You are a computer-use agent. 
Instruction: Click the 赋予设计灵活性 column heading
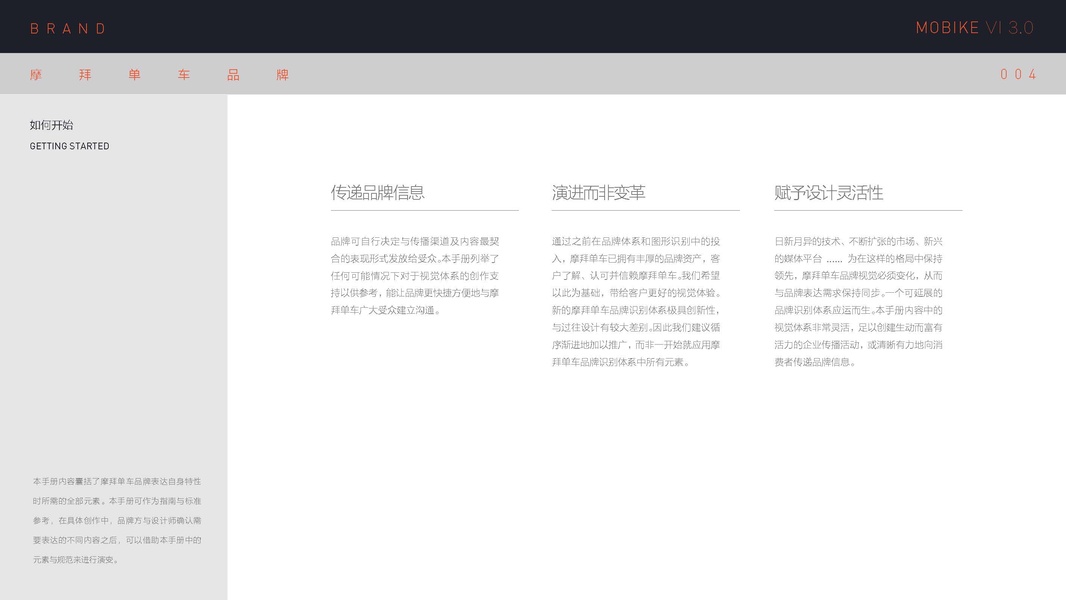click(828, 192)
